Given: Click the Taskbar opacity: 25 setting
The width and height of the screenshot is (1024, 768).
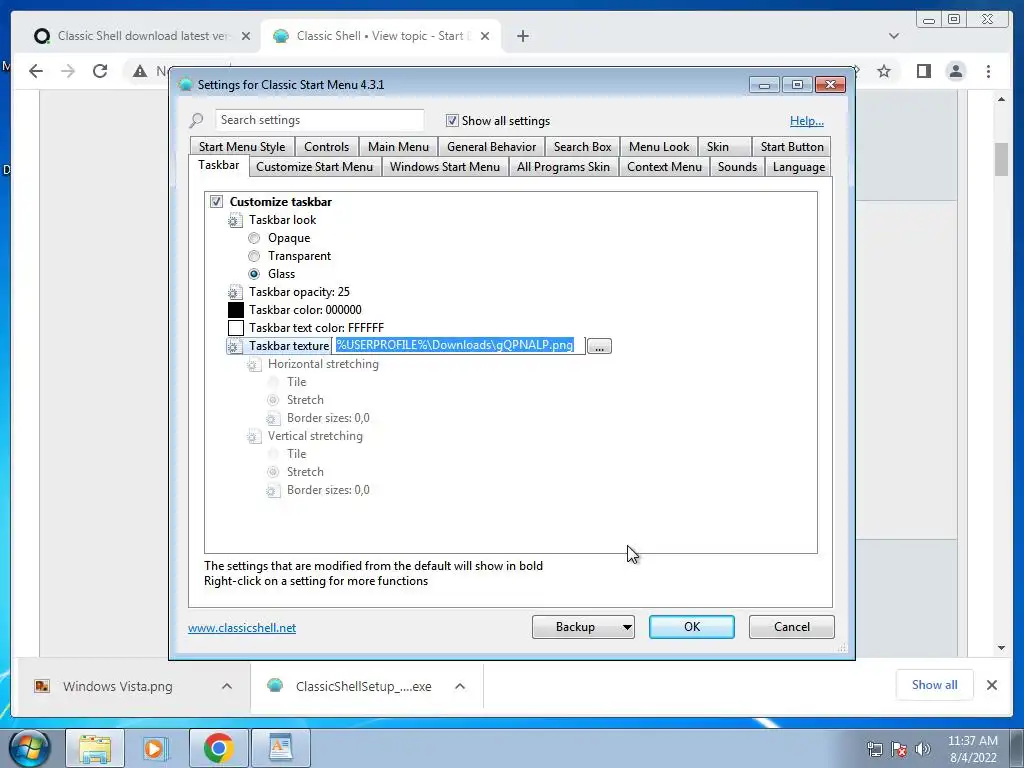Looking at the screenshot, I should (x=299, y=292).
